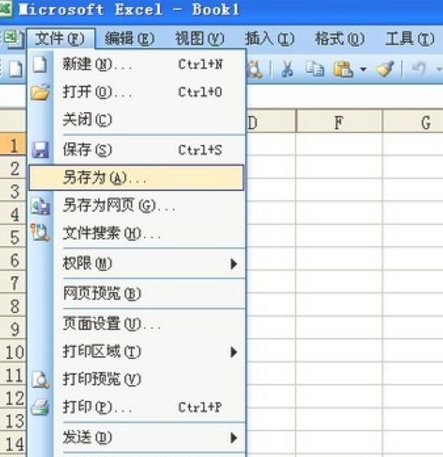The image size is (443, 457).
Task: Select row 8 header
Action: pos(13,306)
